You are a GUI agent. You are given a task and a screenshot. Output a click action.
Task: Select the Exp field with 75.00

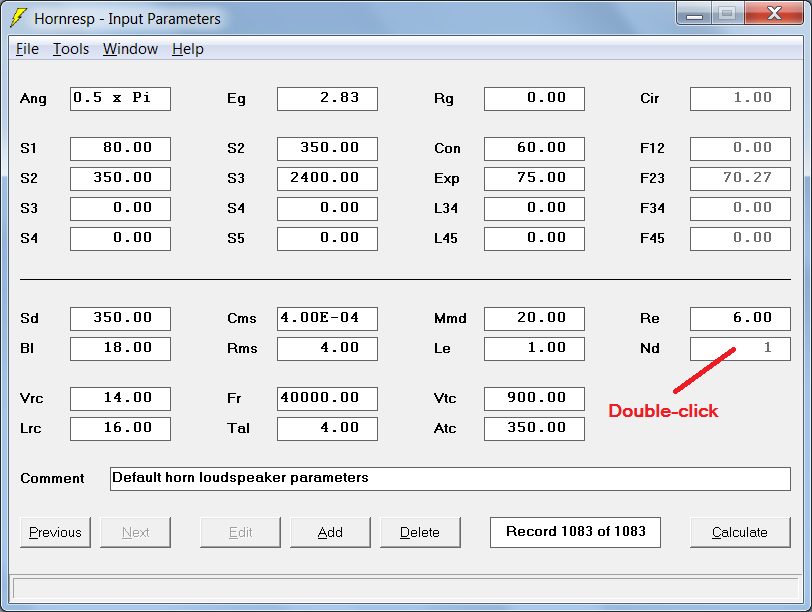[534, 179]
